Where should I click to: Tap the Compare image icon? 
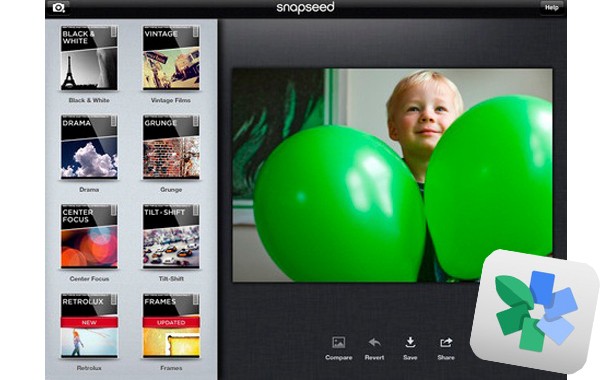tap(339, 342)
